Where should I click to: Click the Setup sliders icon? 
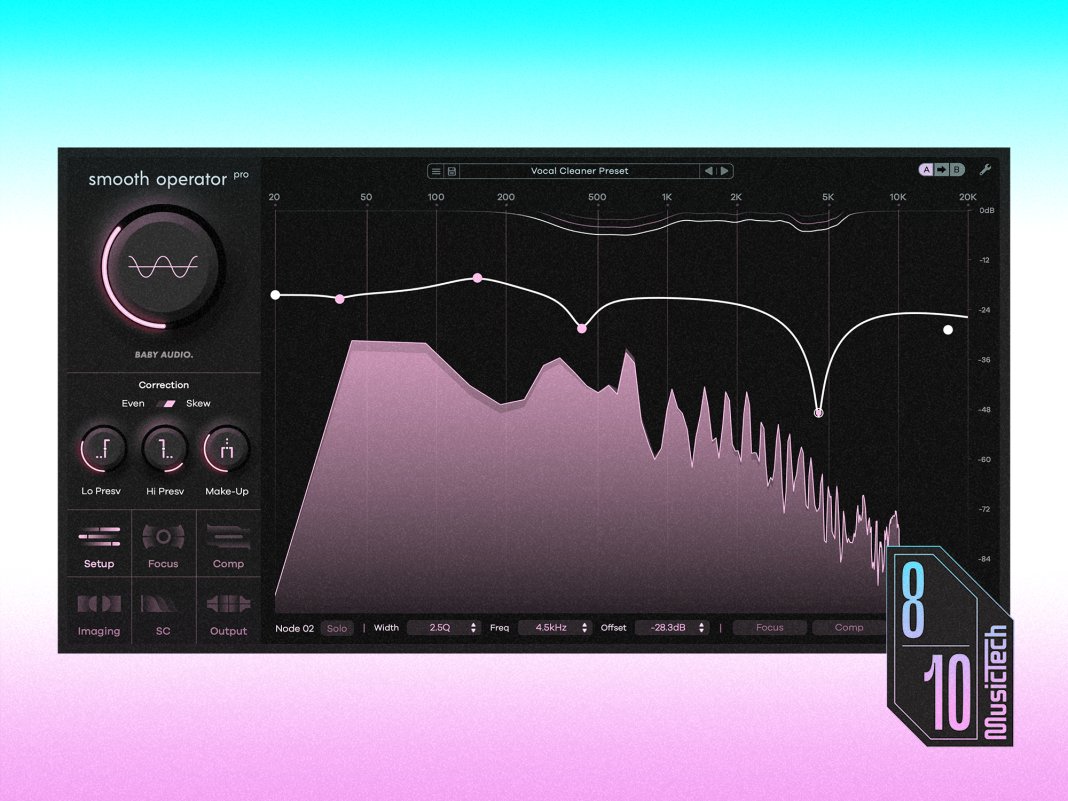coord(99,536)
